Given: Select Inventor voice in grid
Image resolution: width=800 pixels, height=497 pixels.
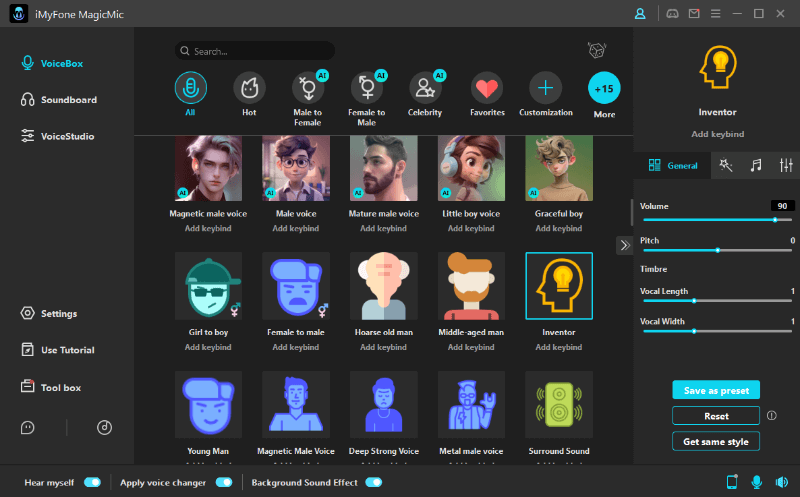Looking at the screenshot, I should coord(559,286).
